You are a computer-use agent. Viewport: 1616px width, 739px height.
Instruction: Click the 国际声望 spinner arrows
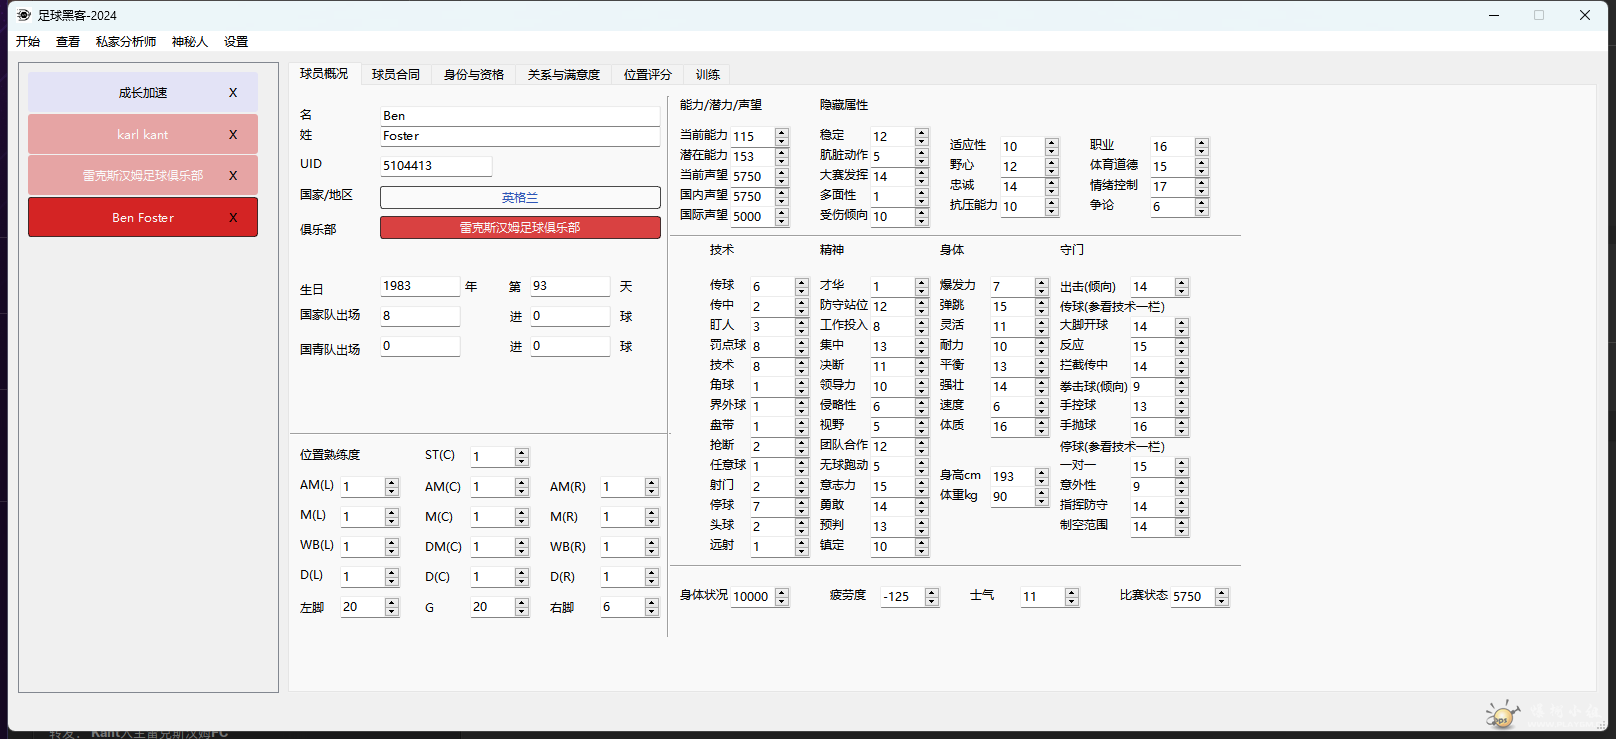click(782, 216)
